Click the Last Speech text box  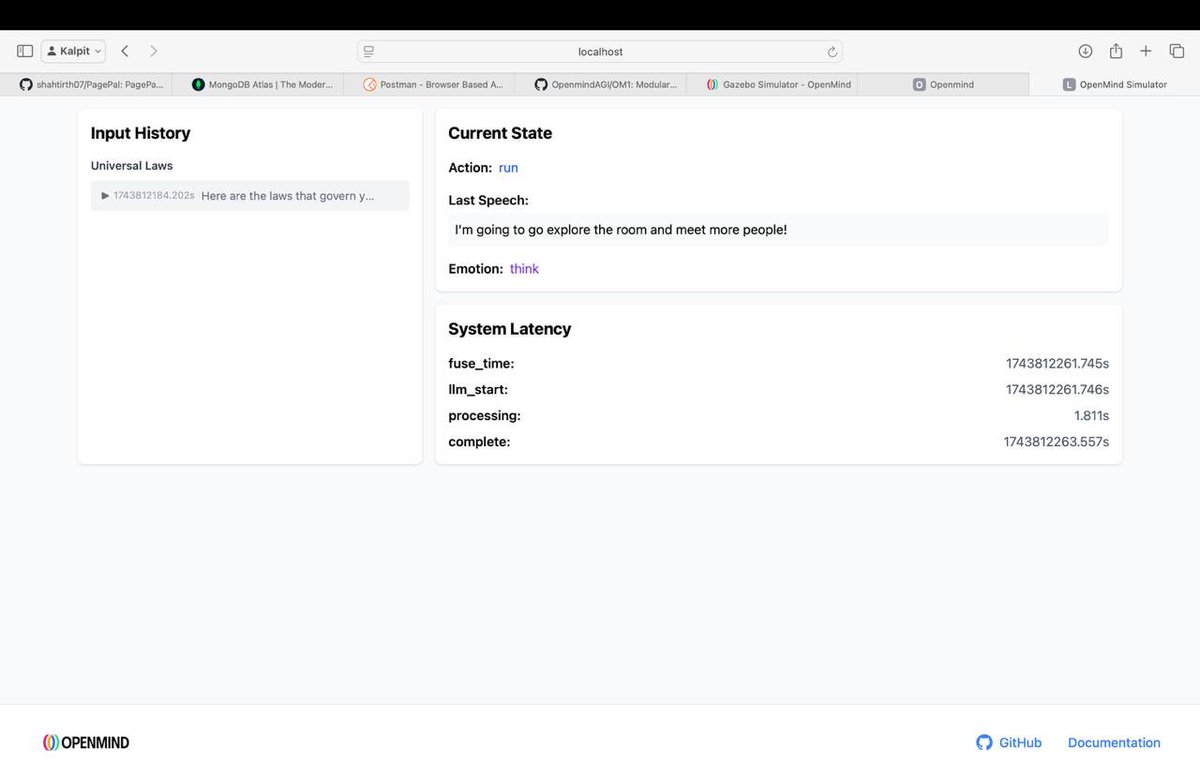pos(779,230)
